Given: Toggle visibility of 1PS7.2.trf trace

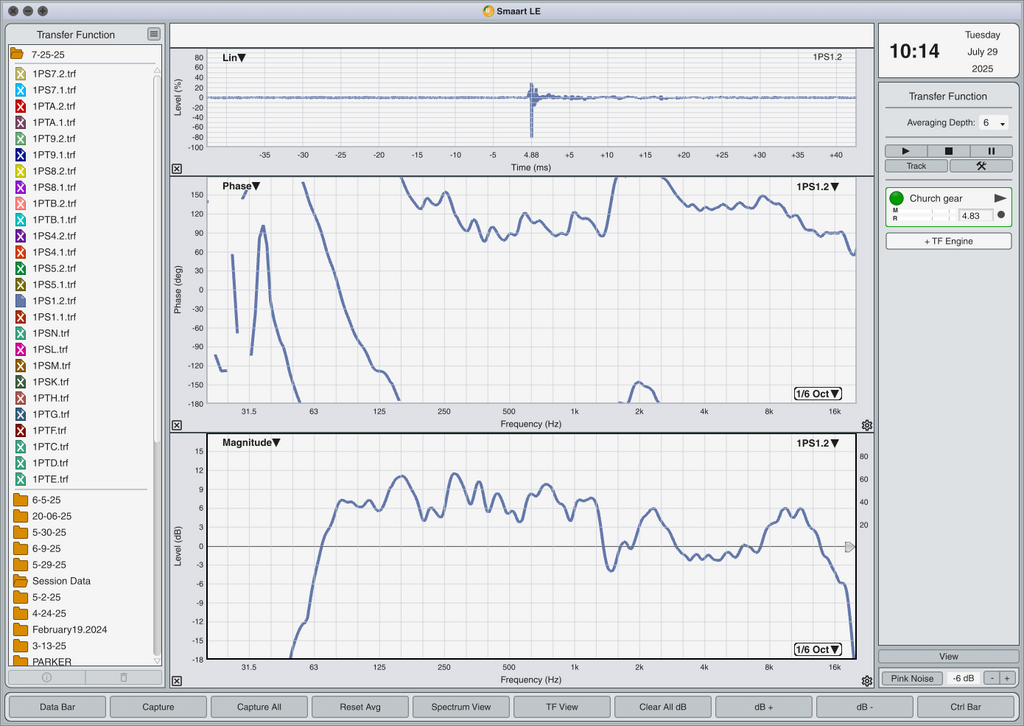Looking at the screenshot, I should pyautogui.click(x=20, y=74).
